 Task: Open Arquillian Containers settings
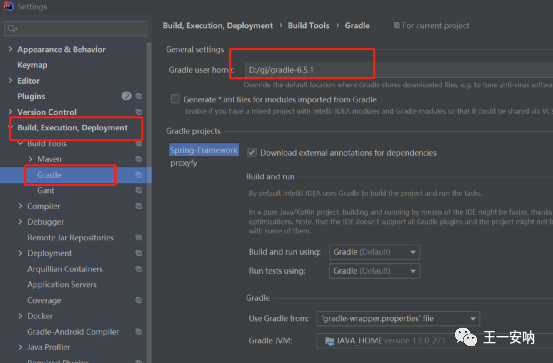pyautogui.click(x=65, y=269)
